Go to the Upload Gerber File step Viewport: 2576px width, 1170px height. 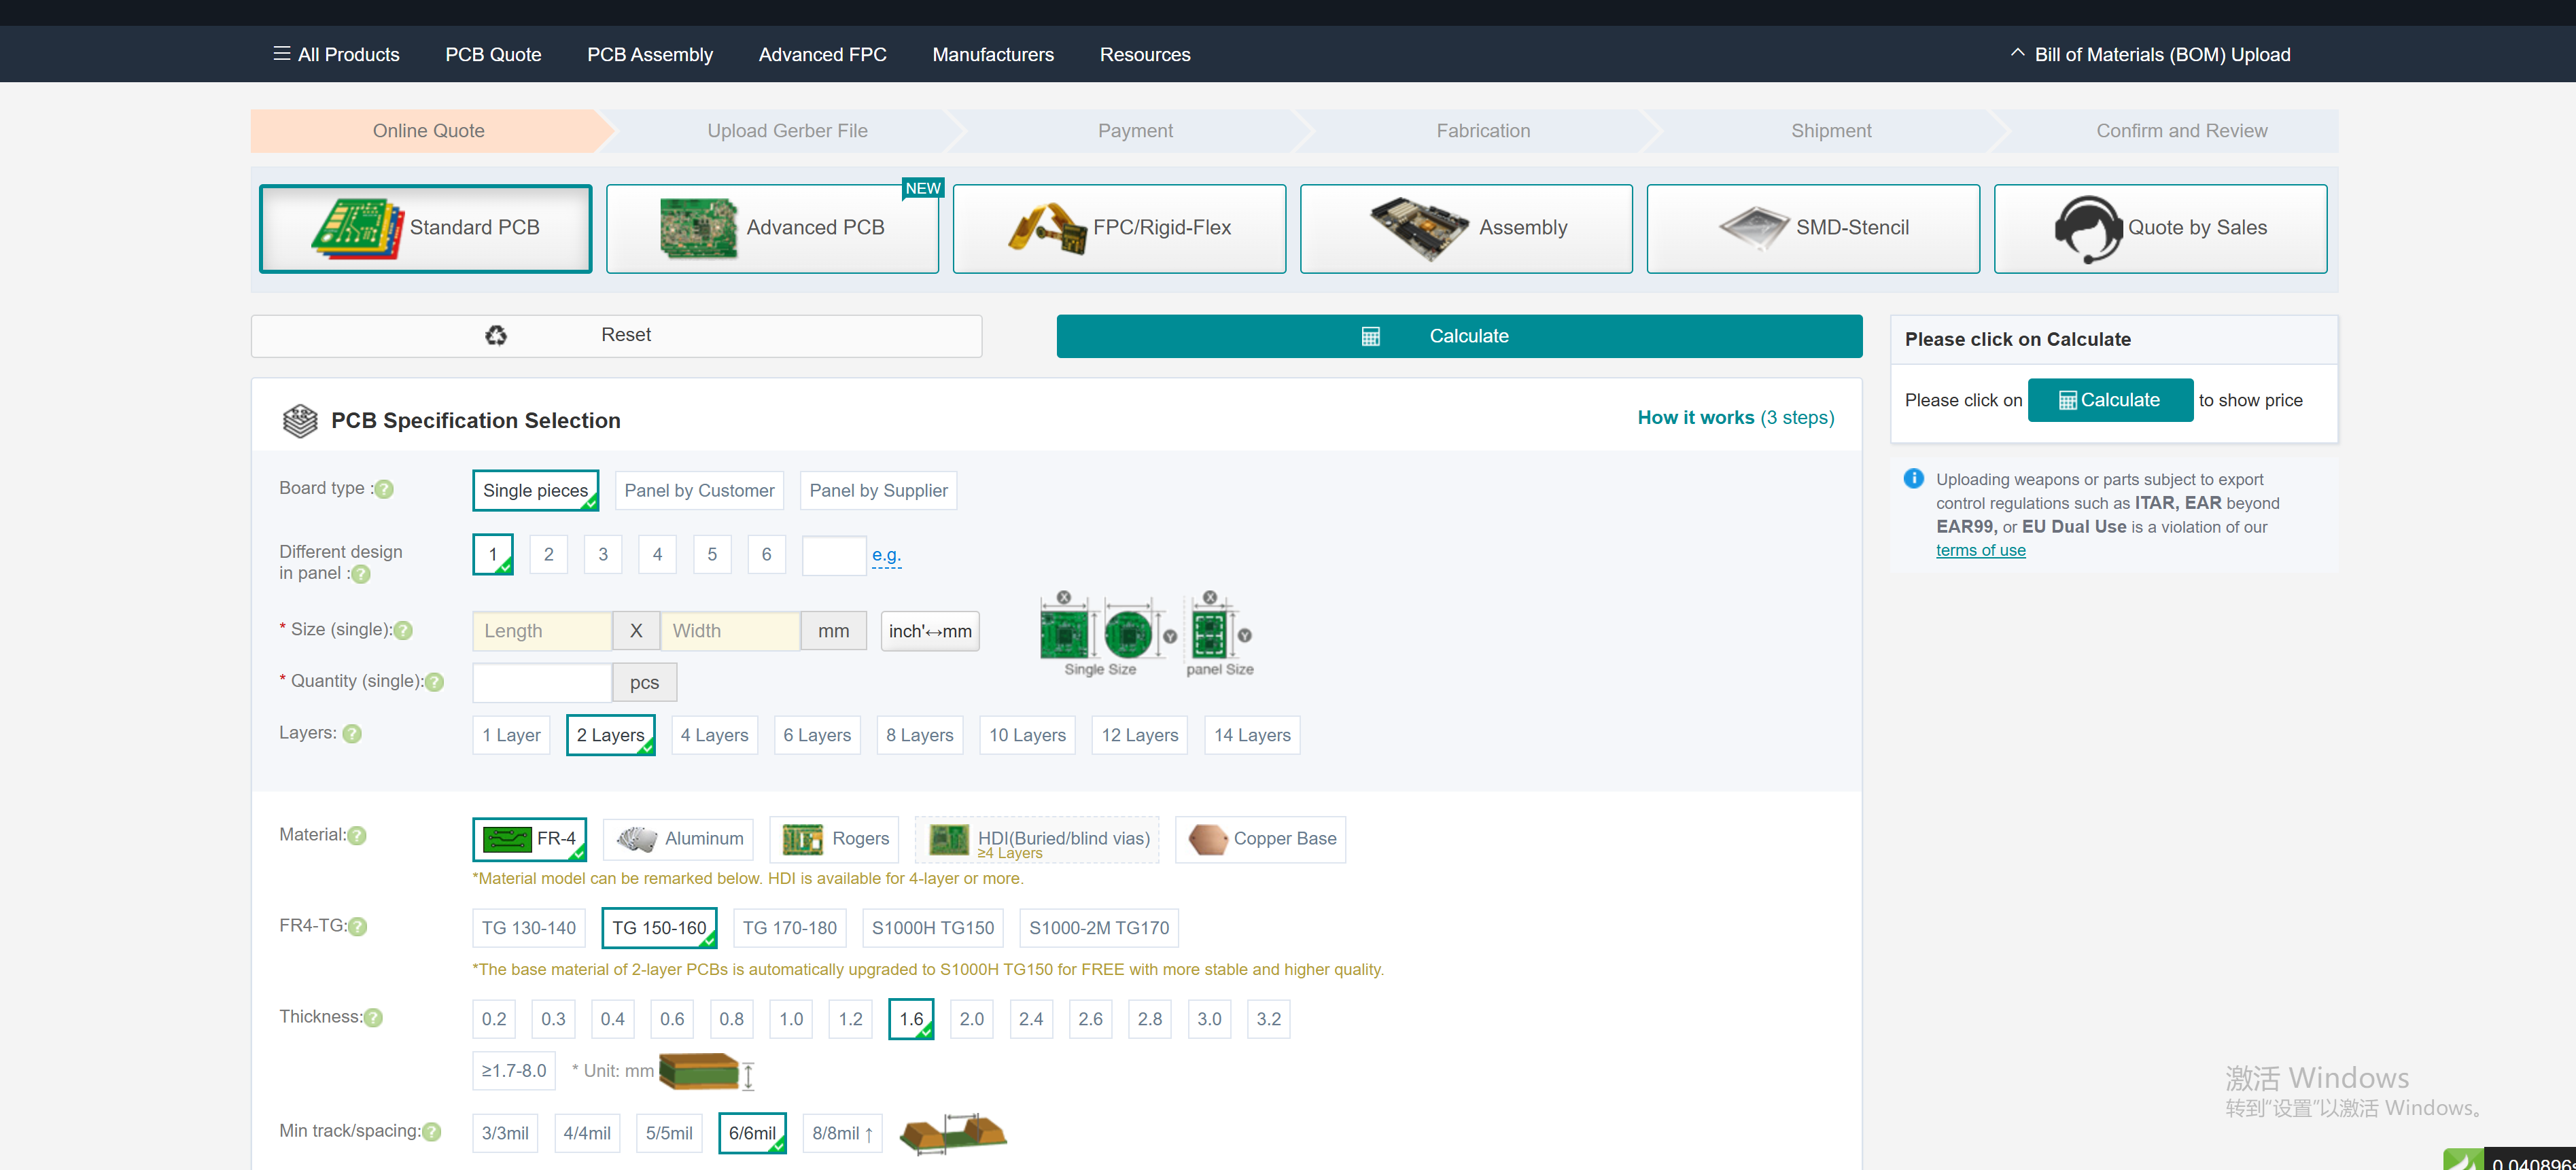pyautogui.click(x=787, y=131)
